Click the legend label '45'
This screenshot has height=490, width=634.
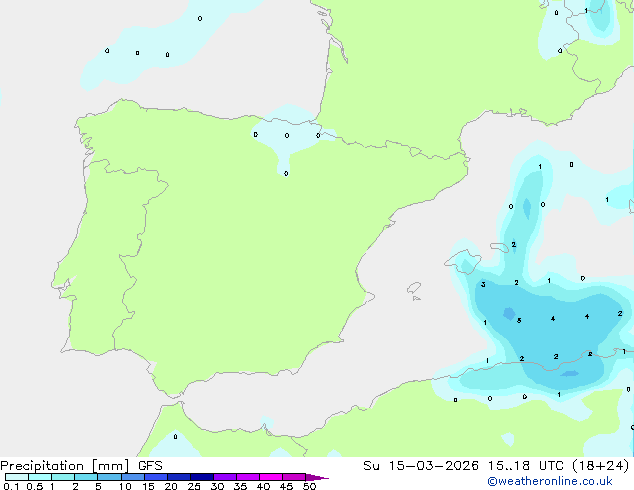point(286,486)
